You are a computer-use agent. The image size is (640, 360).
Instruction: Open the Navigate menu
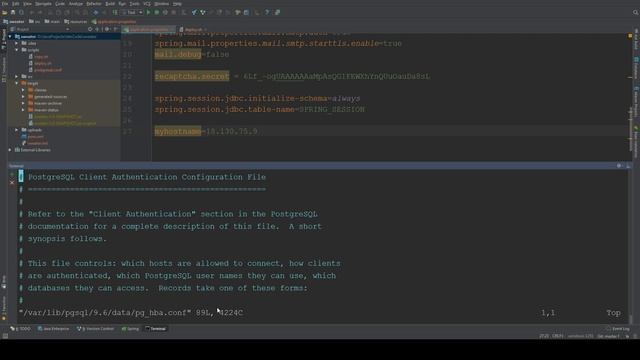click(43, 4)
